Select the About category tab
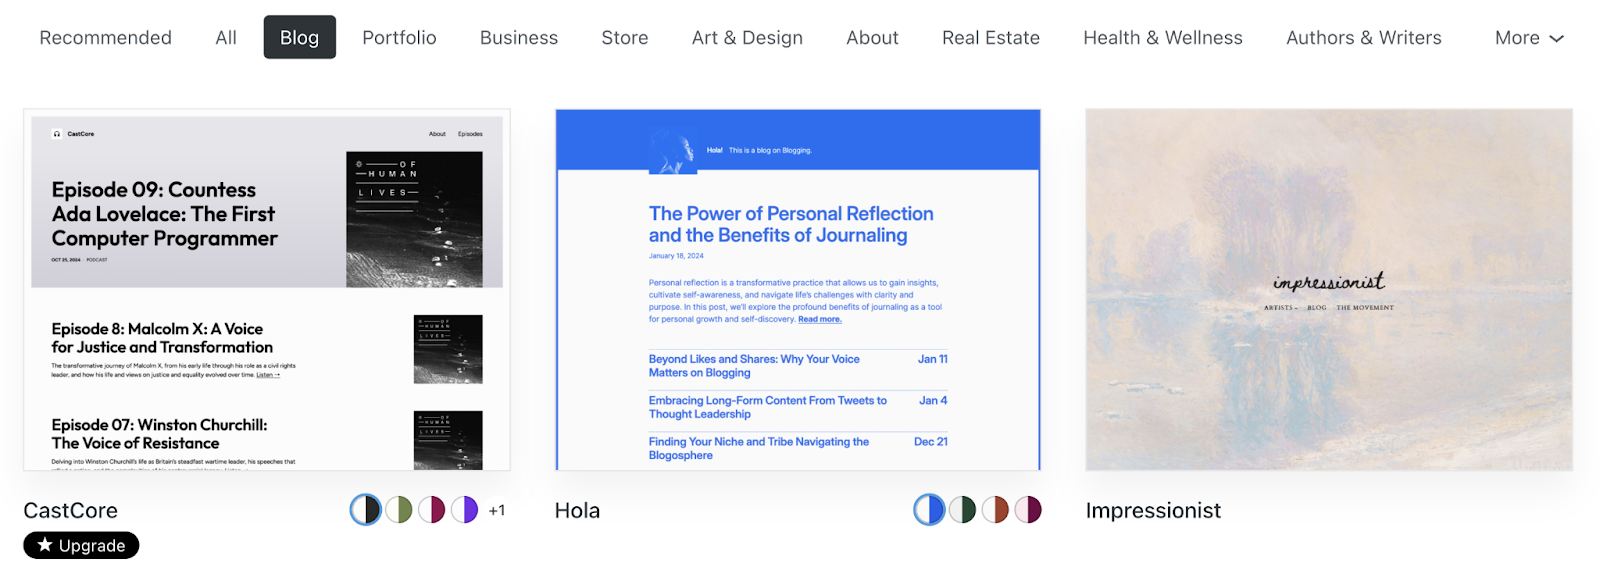 pos(872,38)
